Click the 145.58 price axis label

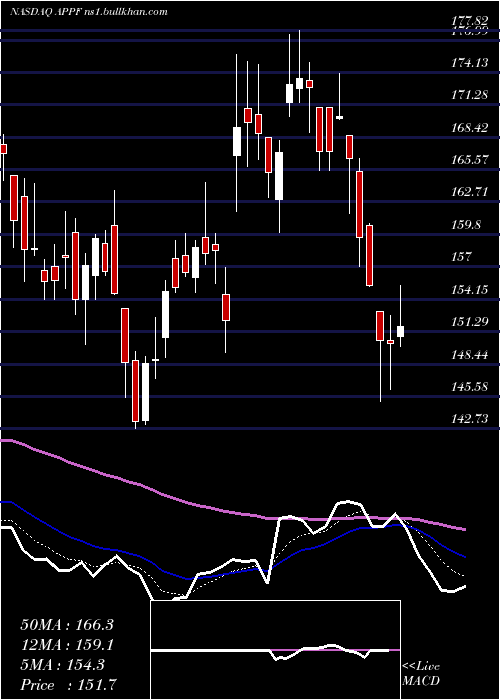coord(469,386)
